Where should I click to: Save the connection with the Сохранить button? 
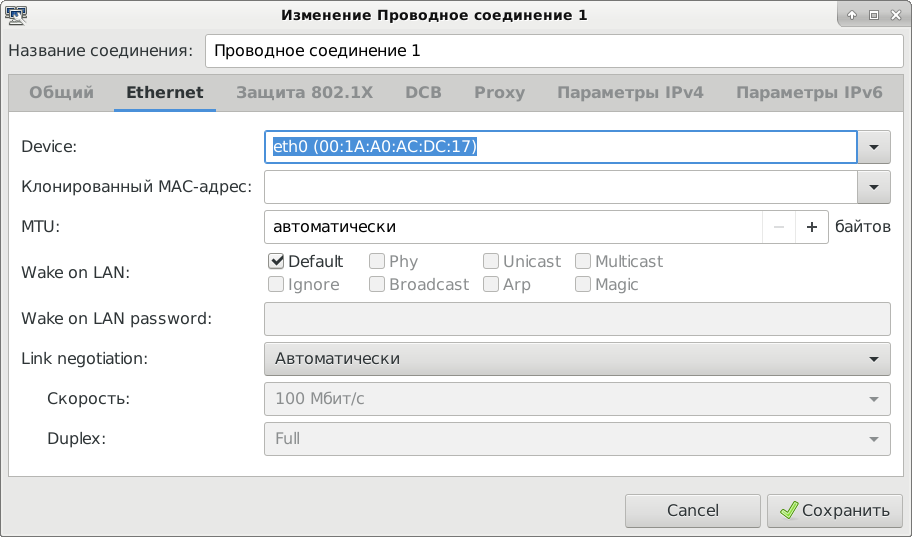(x=835, y=510)
